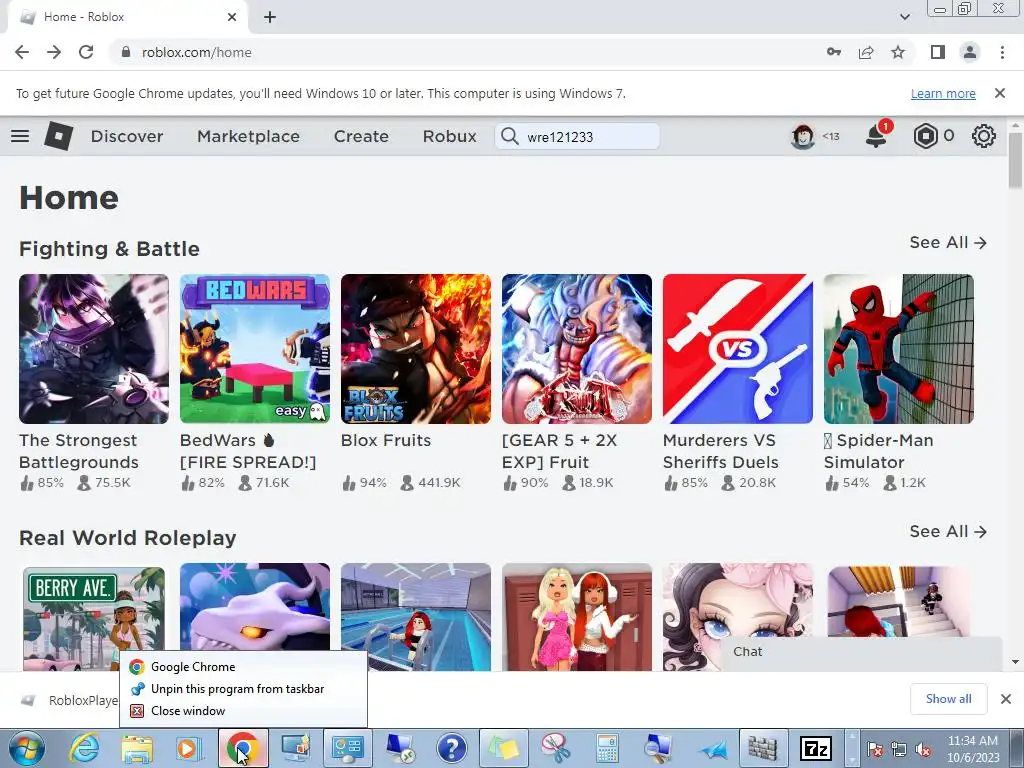
Task: Open 7-Zip from the taskbar
Action: point(816,748)
